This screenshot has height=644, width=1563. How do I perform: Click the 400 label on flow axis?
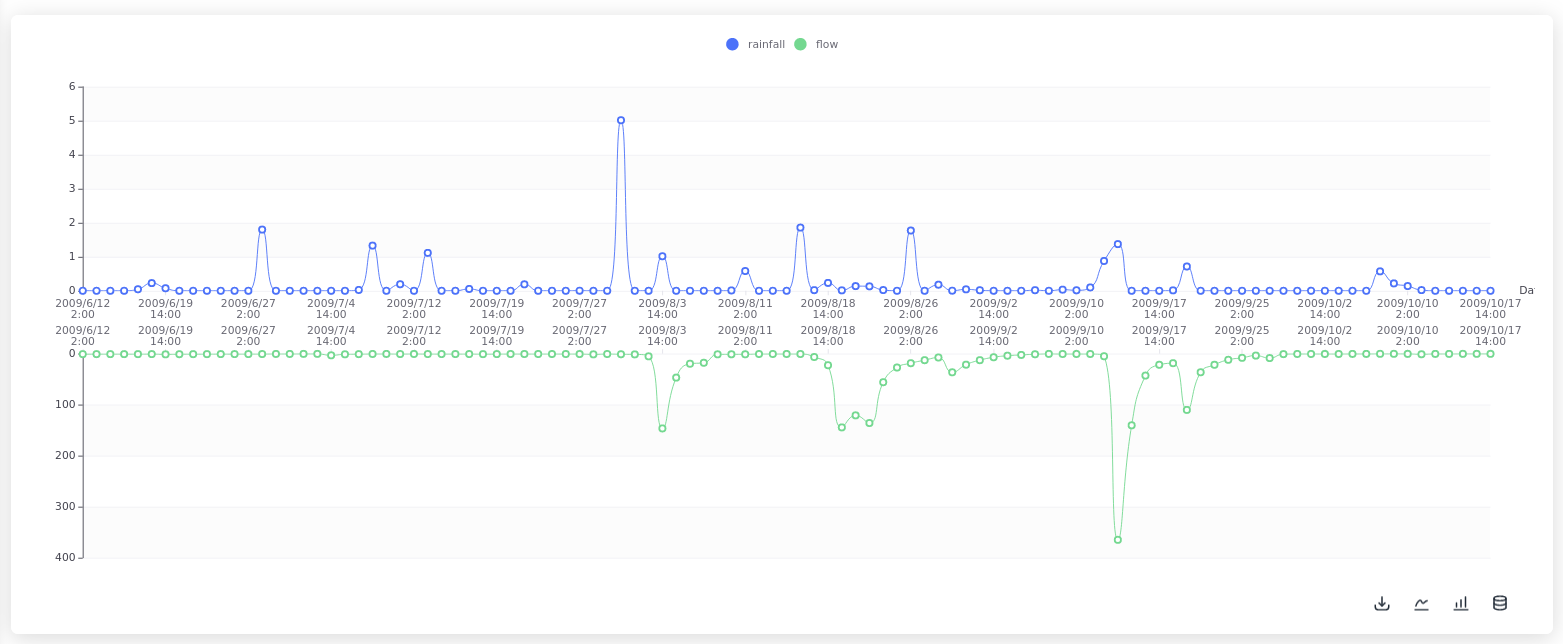65,557
